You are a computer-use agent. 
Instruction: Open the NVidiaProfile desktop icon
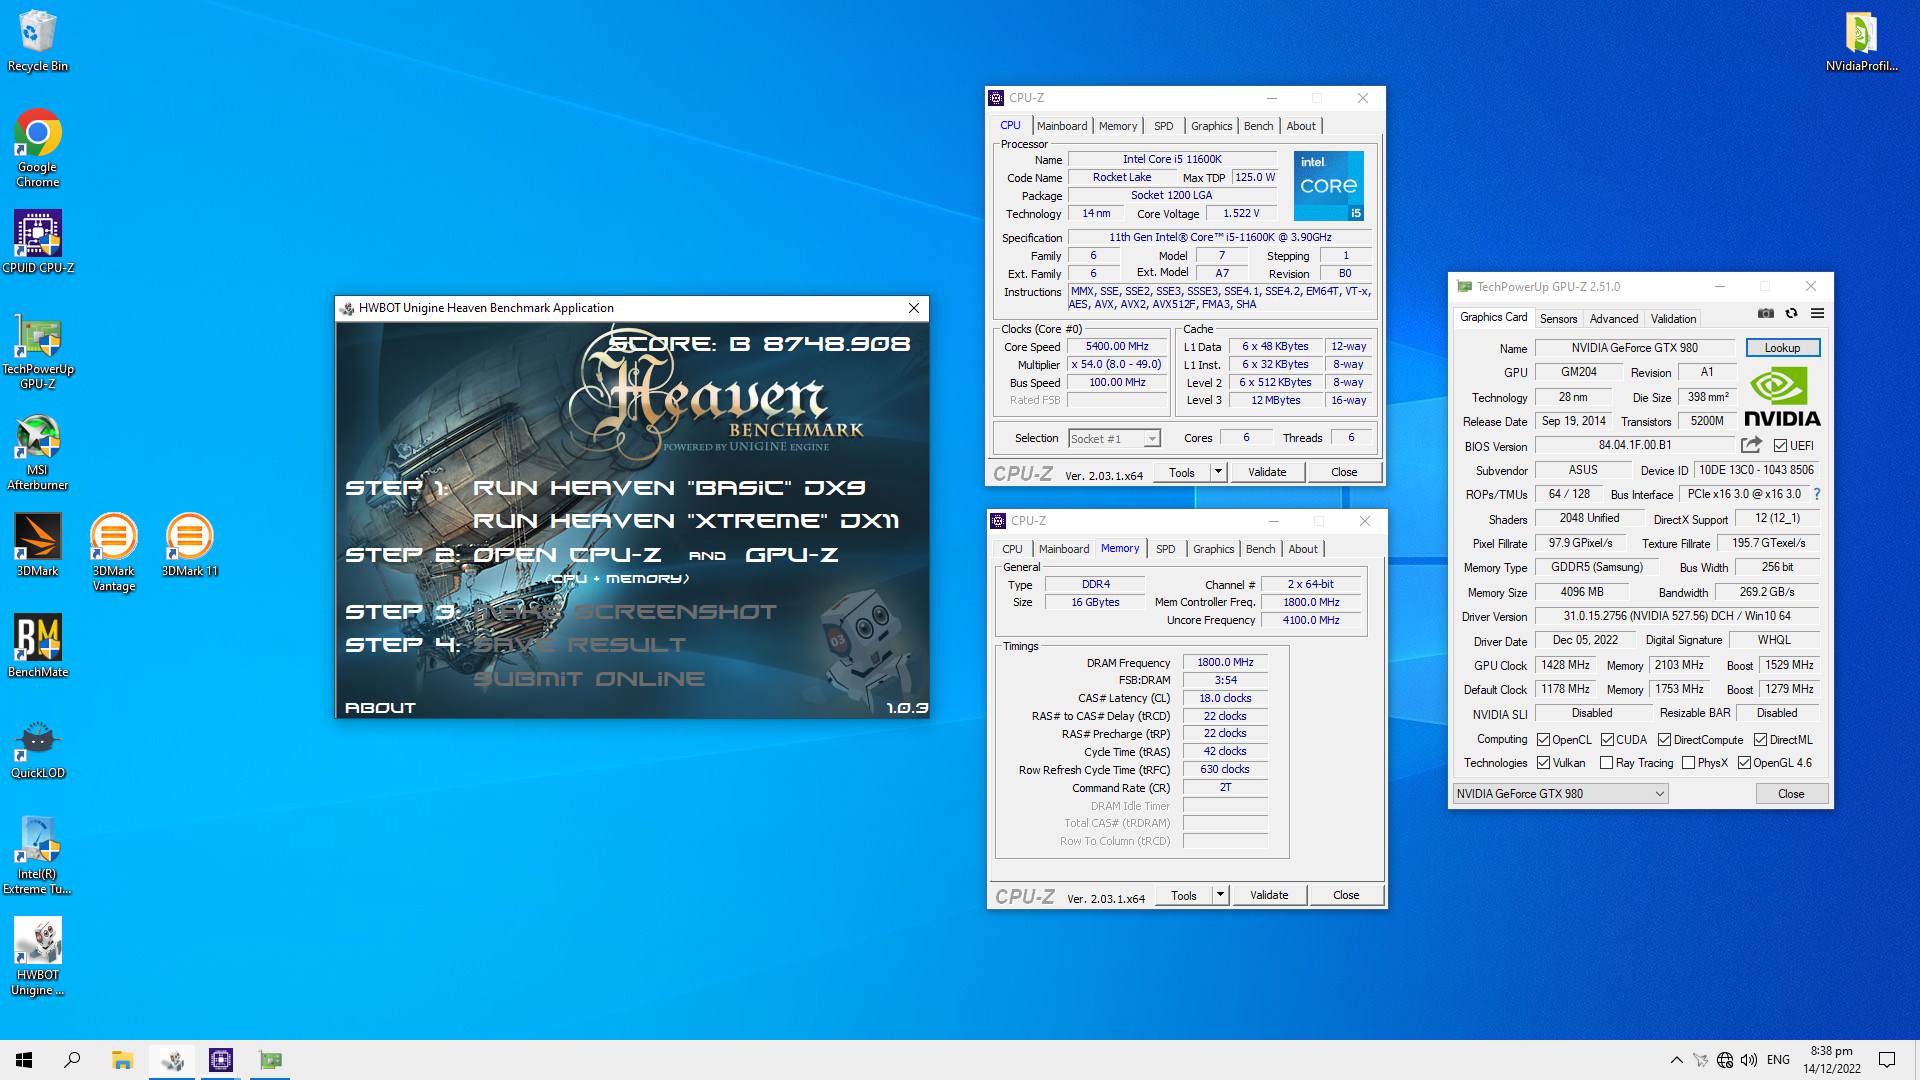[1861, 41]
